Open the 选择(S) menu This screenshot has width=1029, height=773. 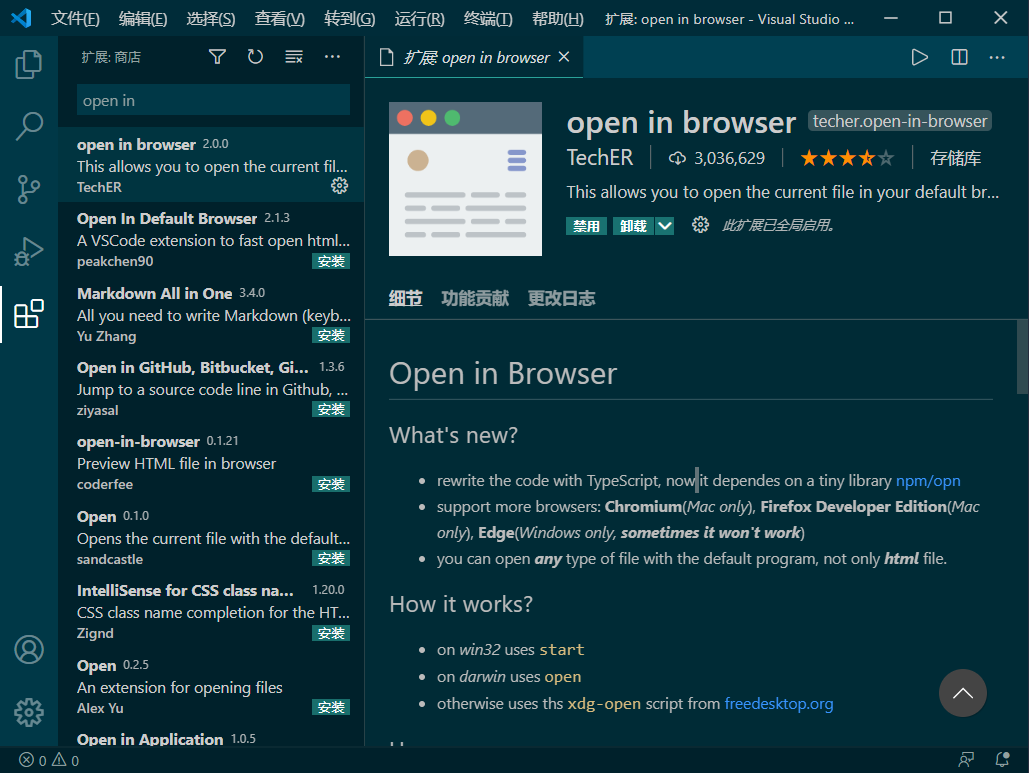click(211, 18)
